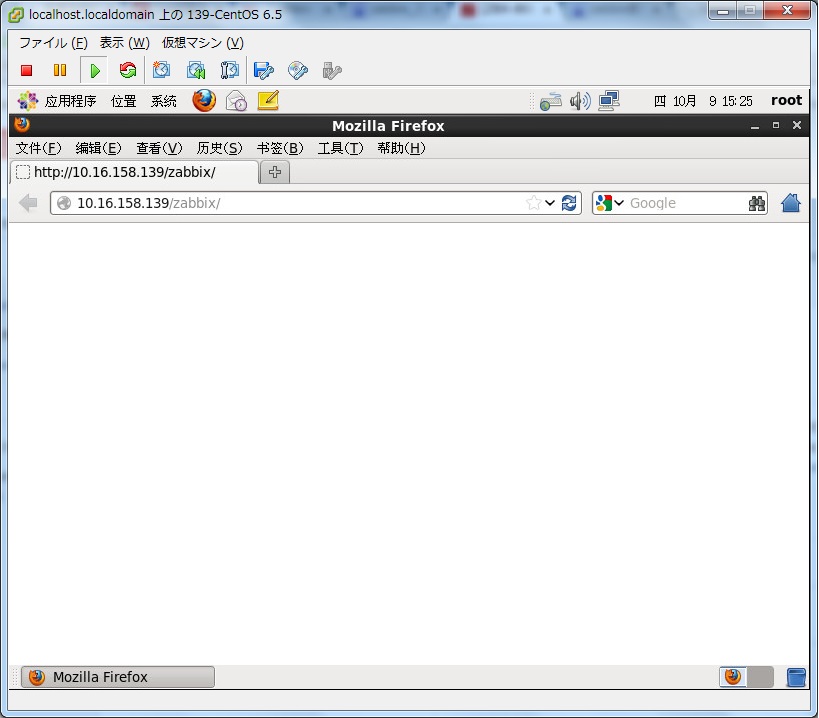This screenshot has width=819, height=718.
Task: Open the 应用程序 applications menu
Action: pyautogui.click(x=71, y=101)
